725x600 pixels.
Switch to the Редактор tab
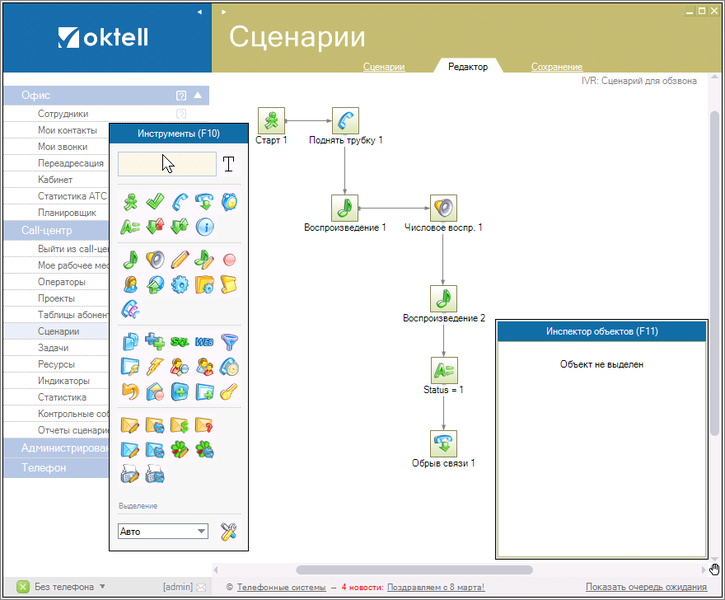pos(468,67)
